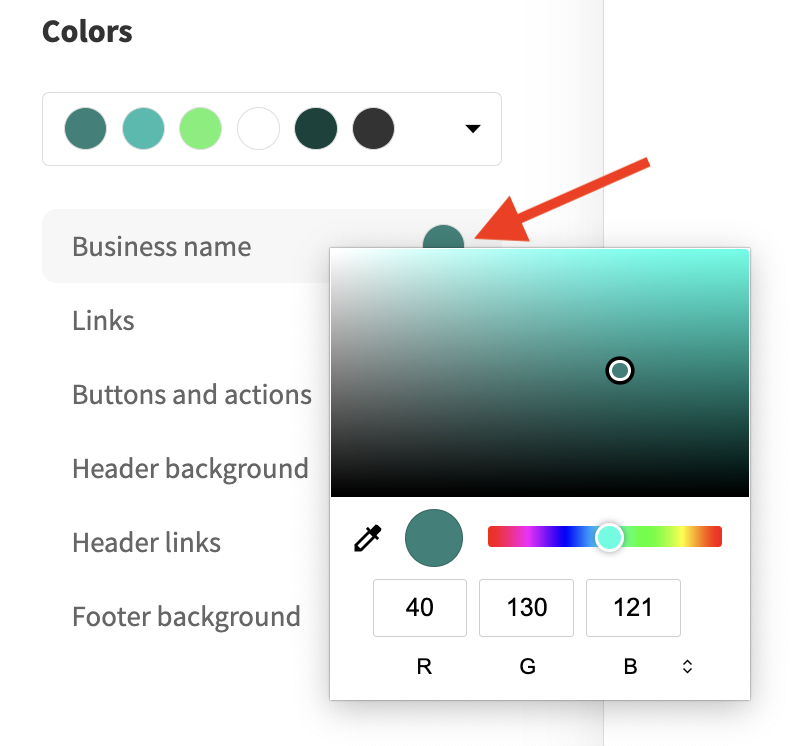Click inside the R value input field

pyautogui.click(x=419, y=608)
